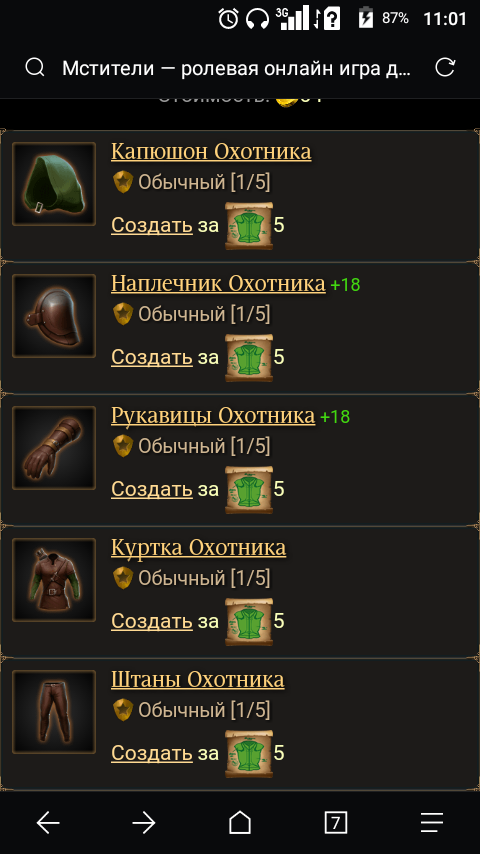Open the Наплечник Охотника link

[x=218, y=284]
